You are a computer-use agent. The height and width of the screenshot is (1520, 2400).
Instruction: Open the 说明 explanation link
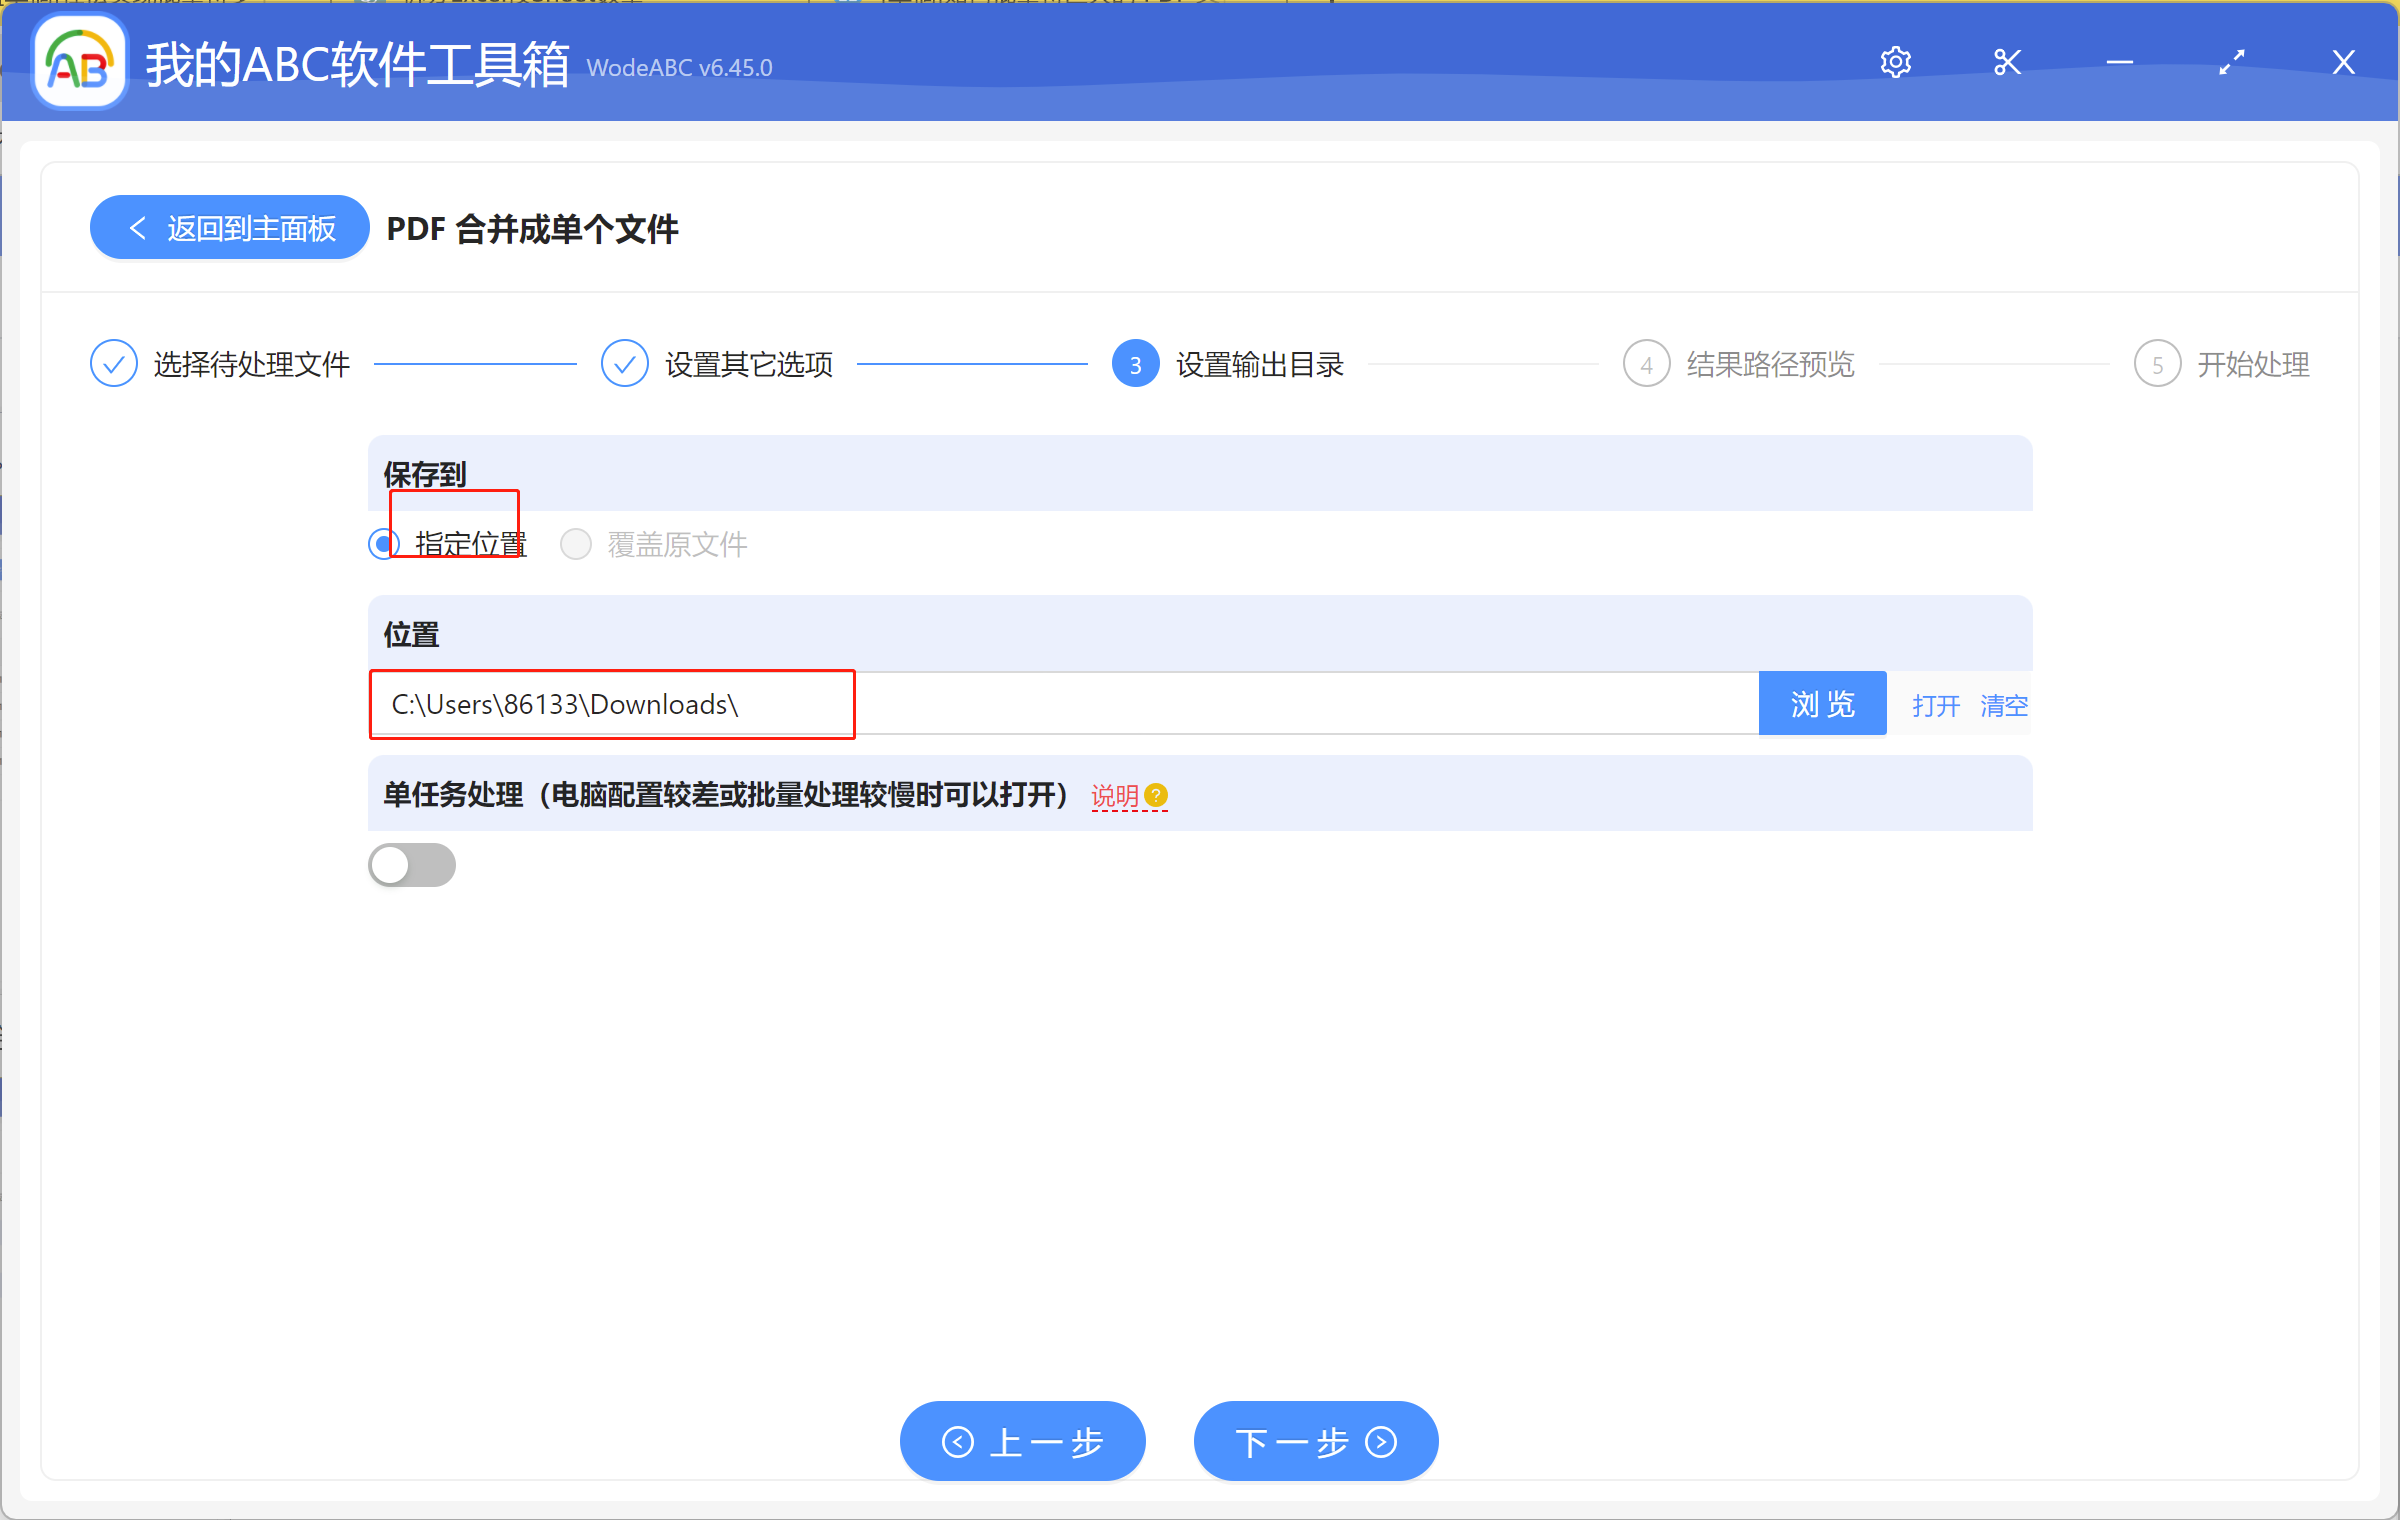click(x=1113, y=796)
